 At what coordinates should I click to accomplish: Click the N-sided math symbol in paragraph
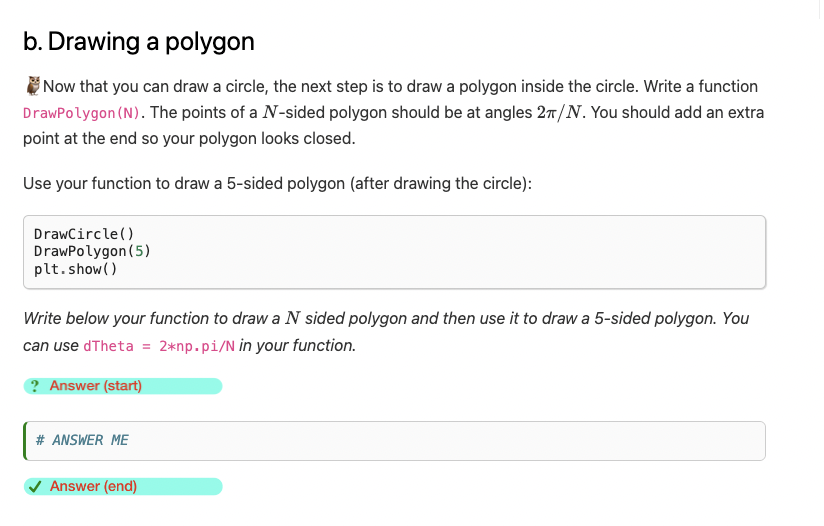(x=270, y=112)
